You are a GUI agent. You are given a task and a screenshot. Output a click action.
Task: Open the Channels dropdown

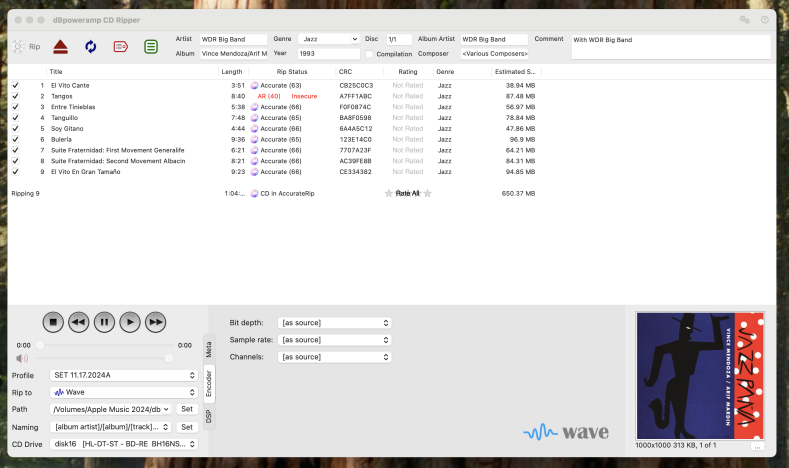[x=335, y=357]
